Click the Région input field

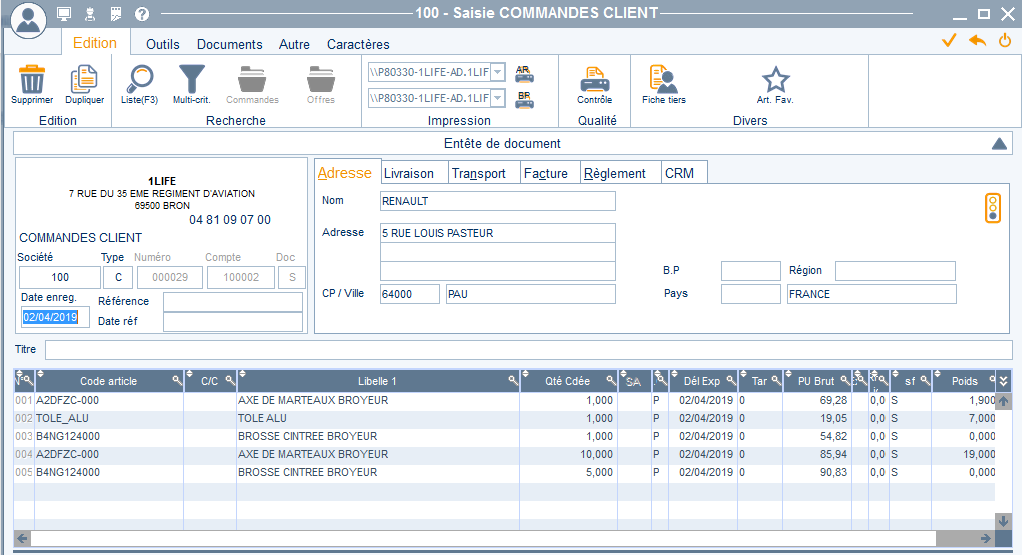pyautogui.click(x=896, y=271)
